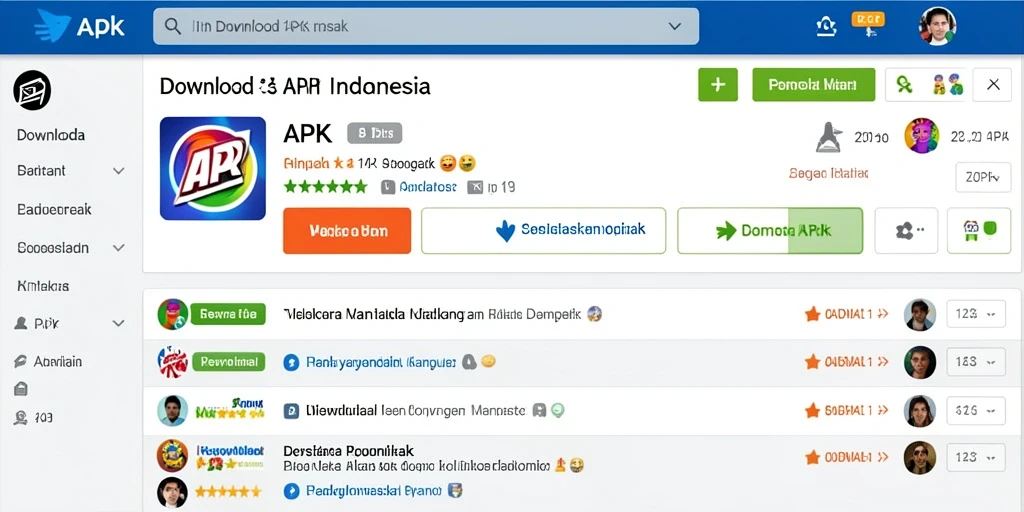The image size is (1024, 512).
Task: Open the large APK app icon
Action: coord(213,168)
